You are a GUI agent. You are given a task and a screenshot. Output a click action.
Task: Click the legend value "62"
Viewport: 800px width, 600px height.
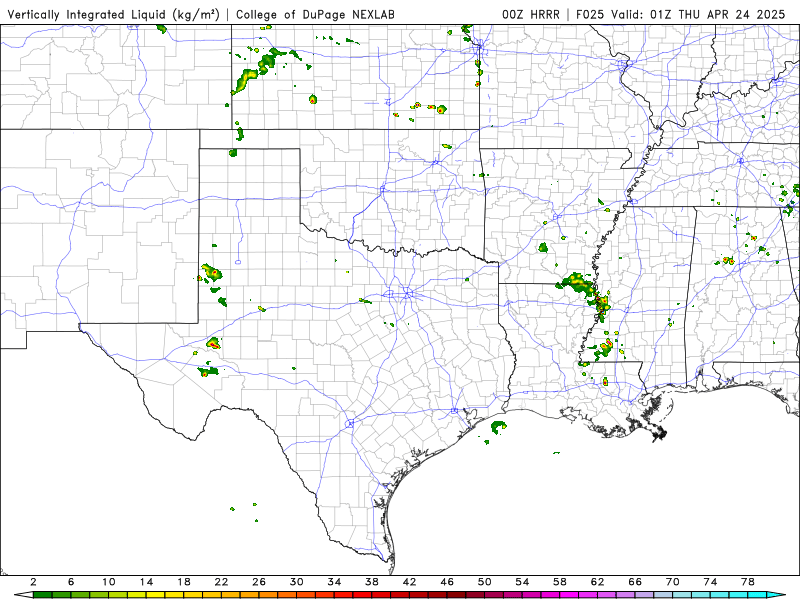pos(597,582)
